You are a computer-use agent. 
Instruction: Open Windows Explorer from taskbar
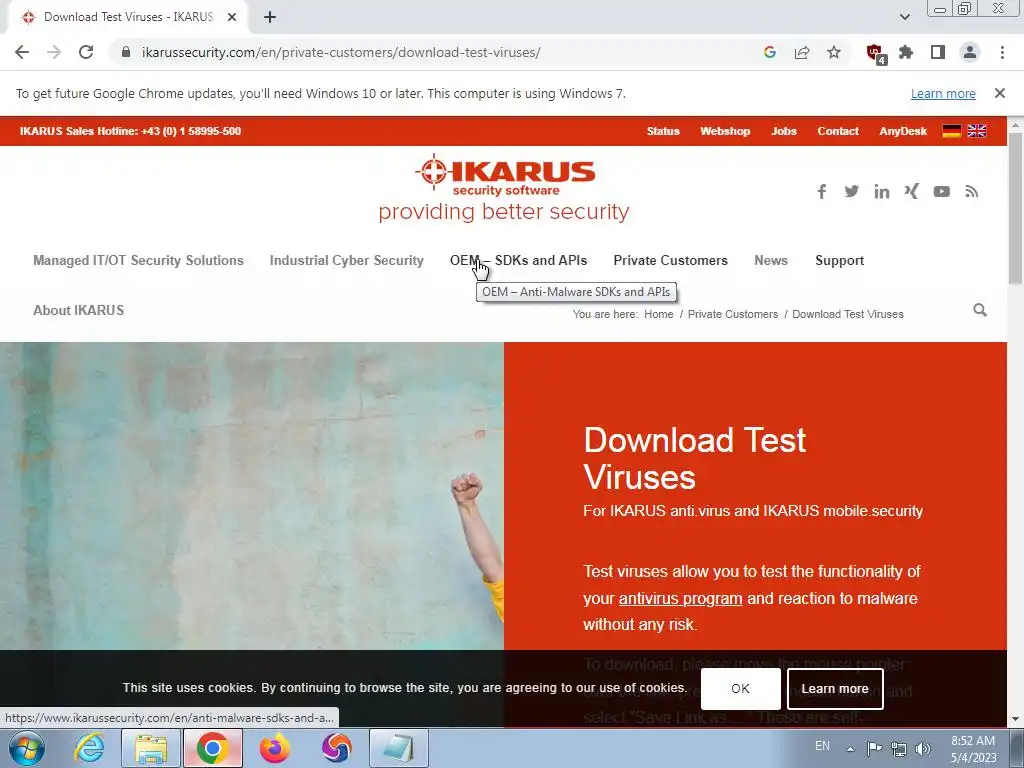(151, 748)
